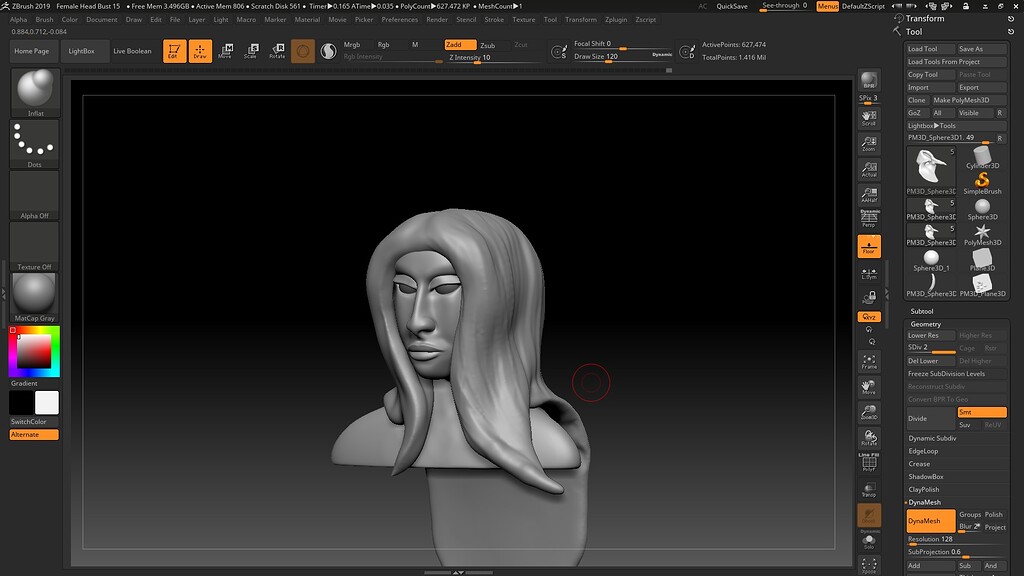Enable DynaMesh on the sculpt
This screenshot has height=576, width=1024.
pyautogui.click(x=930, y=520)
